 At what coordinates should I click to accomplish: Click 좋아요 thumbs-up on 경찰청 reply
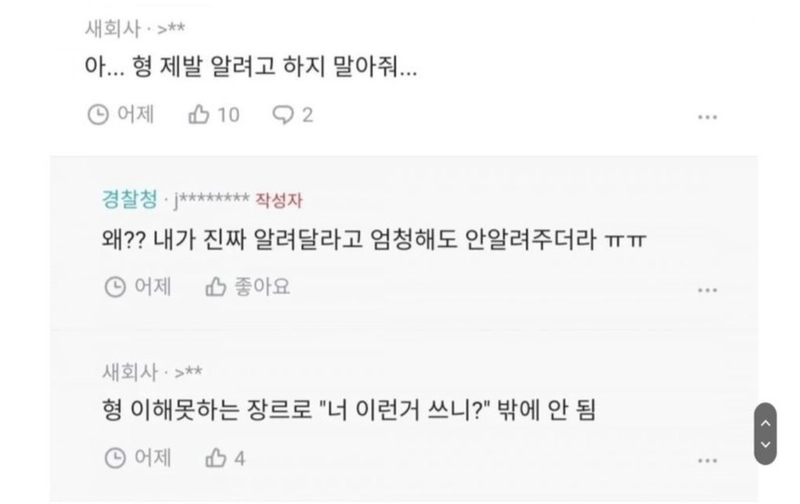(x=215, y=287)
